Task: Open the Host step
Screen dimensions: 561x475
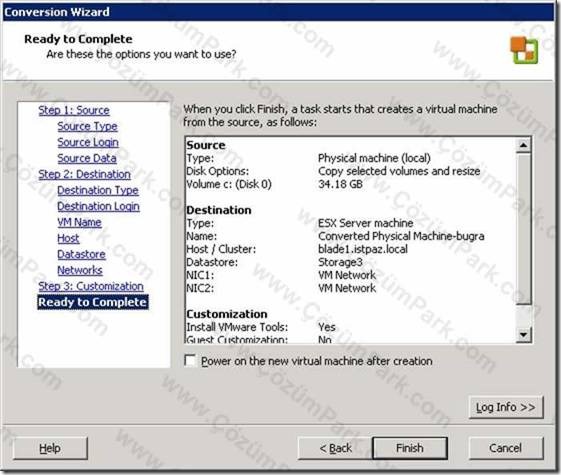Action: pos(68,238)
